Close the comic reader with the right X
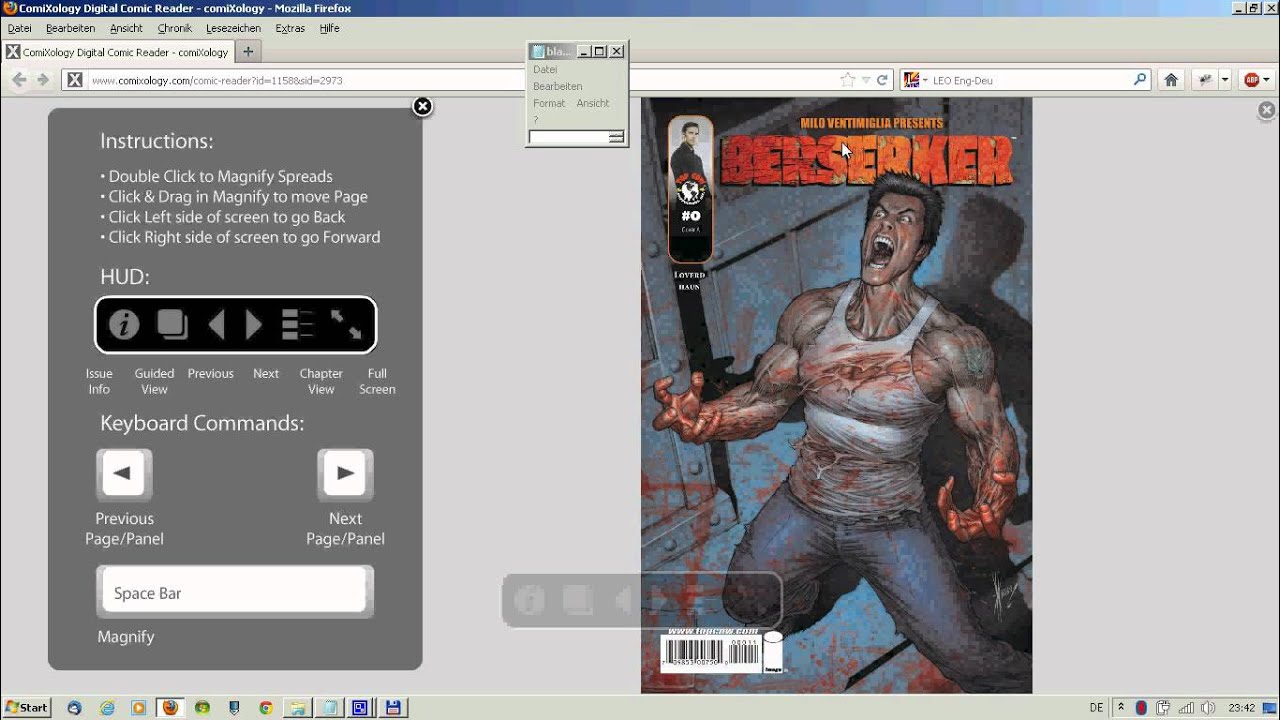The image size is (1280, 720). [1266, 110]
